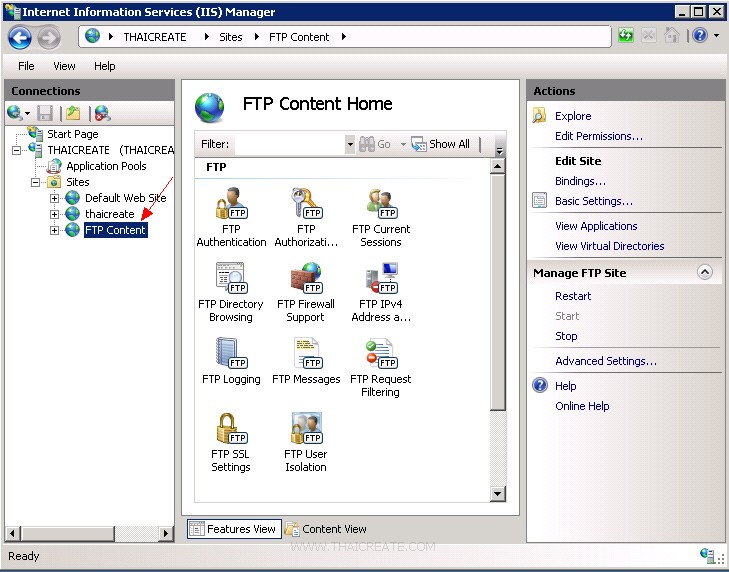Viewport: 729px width, 572px height.
Task: Click the Up folder icon in Connections
Action: [73, 113]
